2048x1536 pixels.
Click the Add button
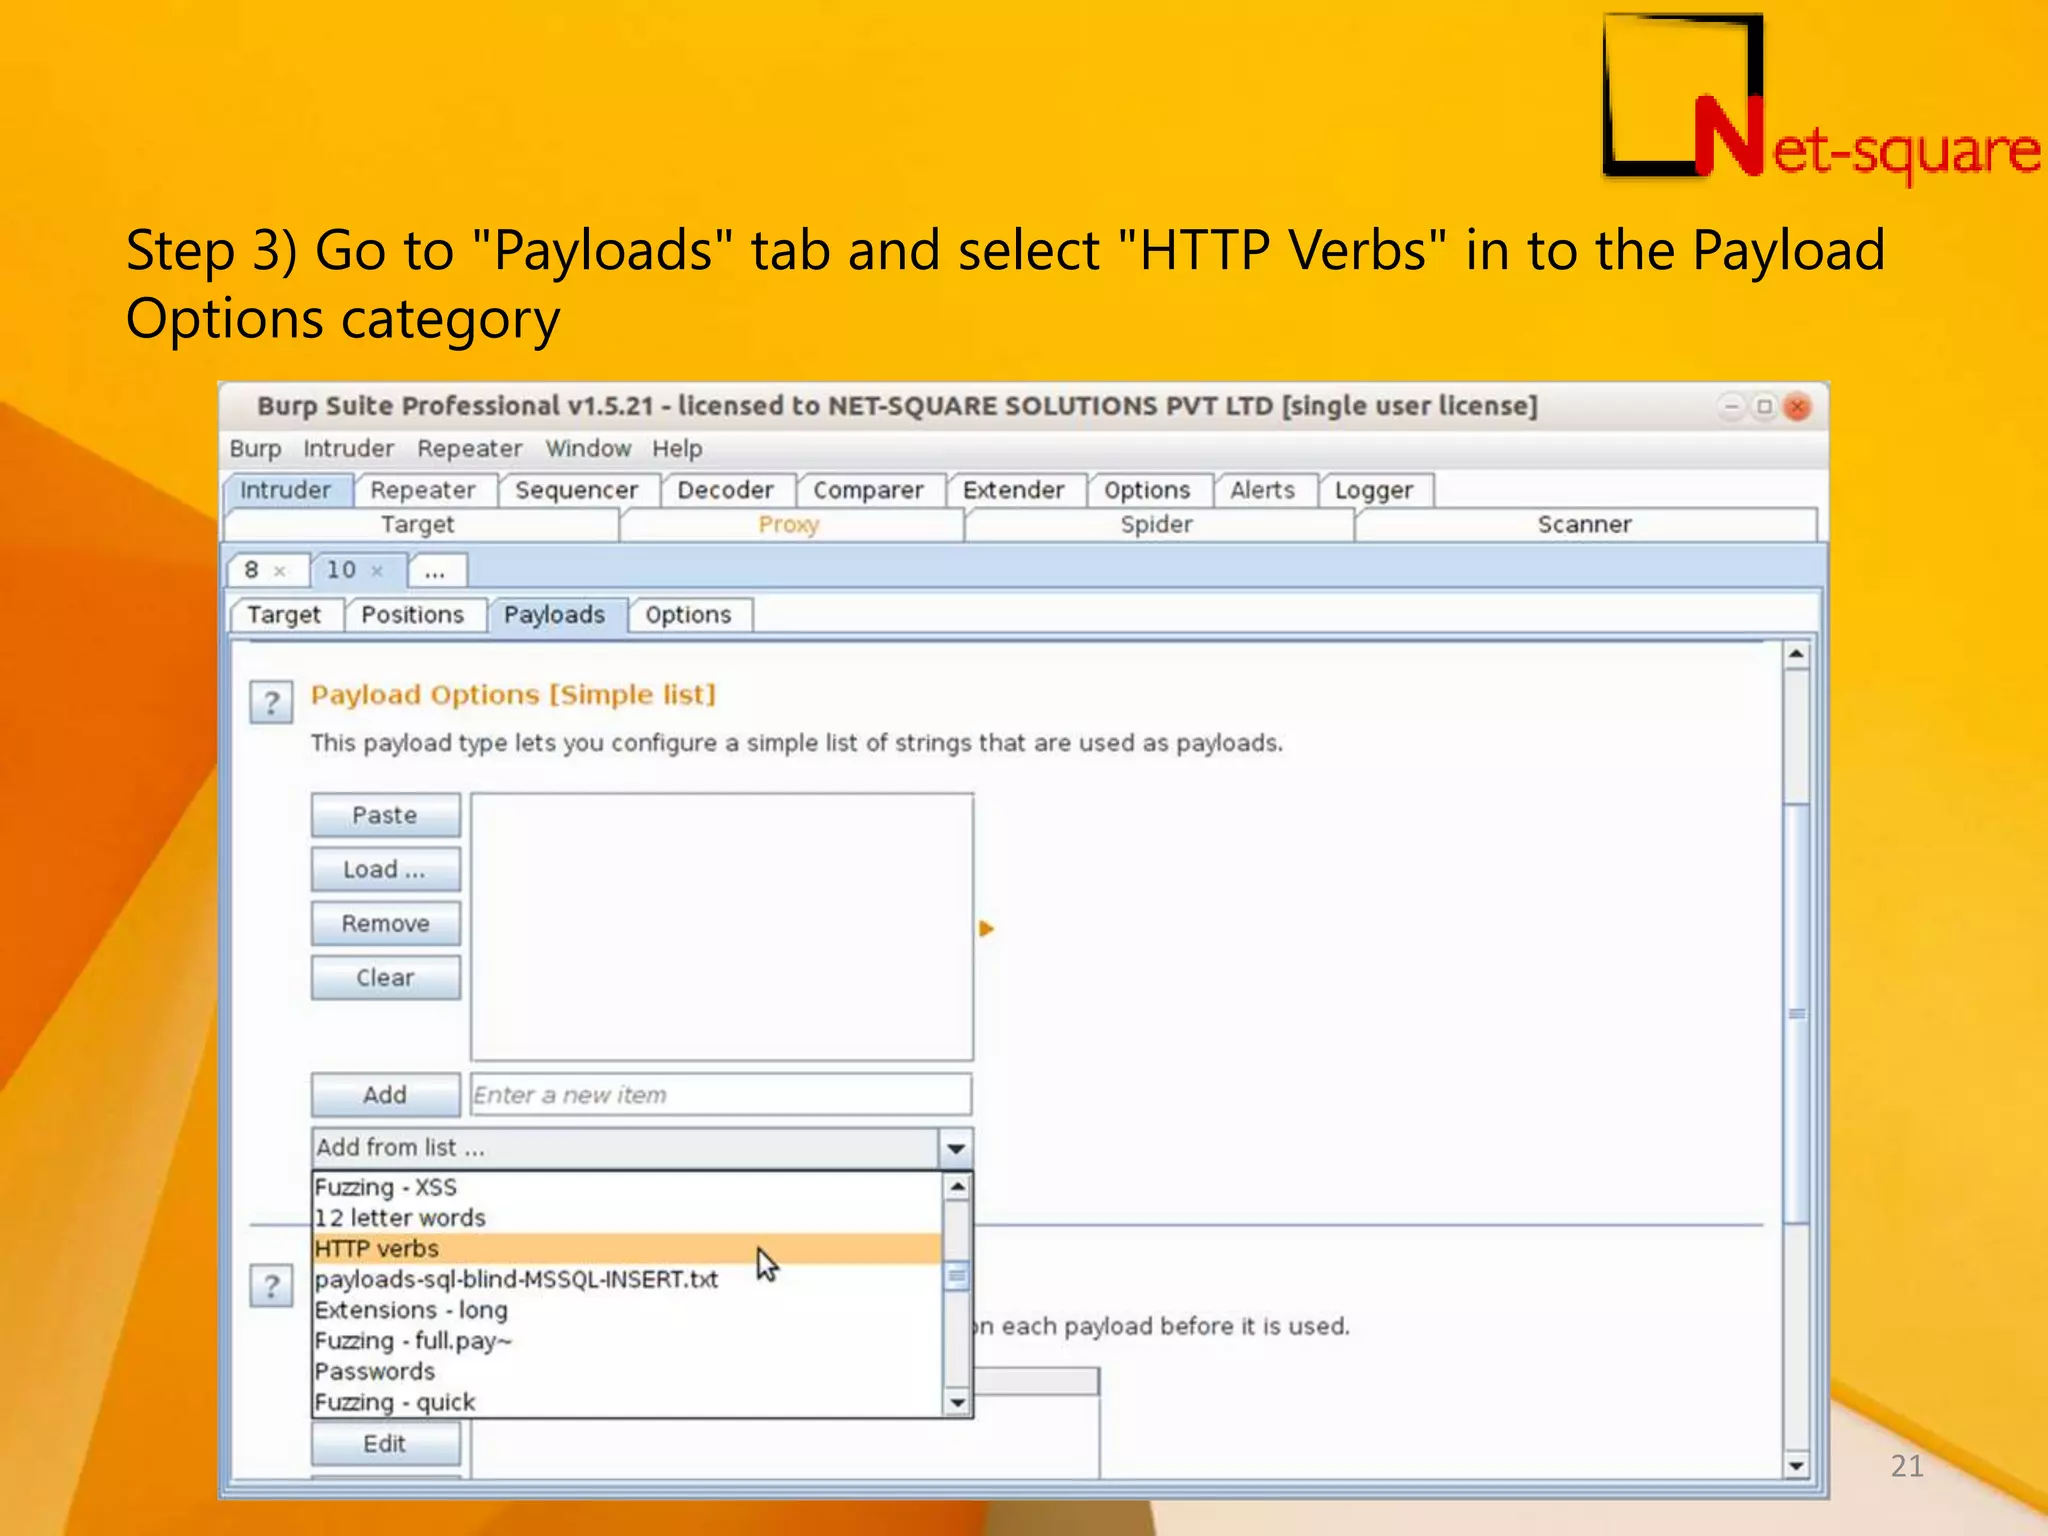pyautogui.click(x=385, y=1095)
